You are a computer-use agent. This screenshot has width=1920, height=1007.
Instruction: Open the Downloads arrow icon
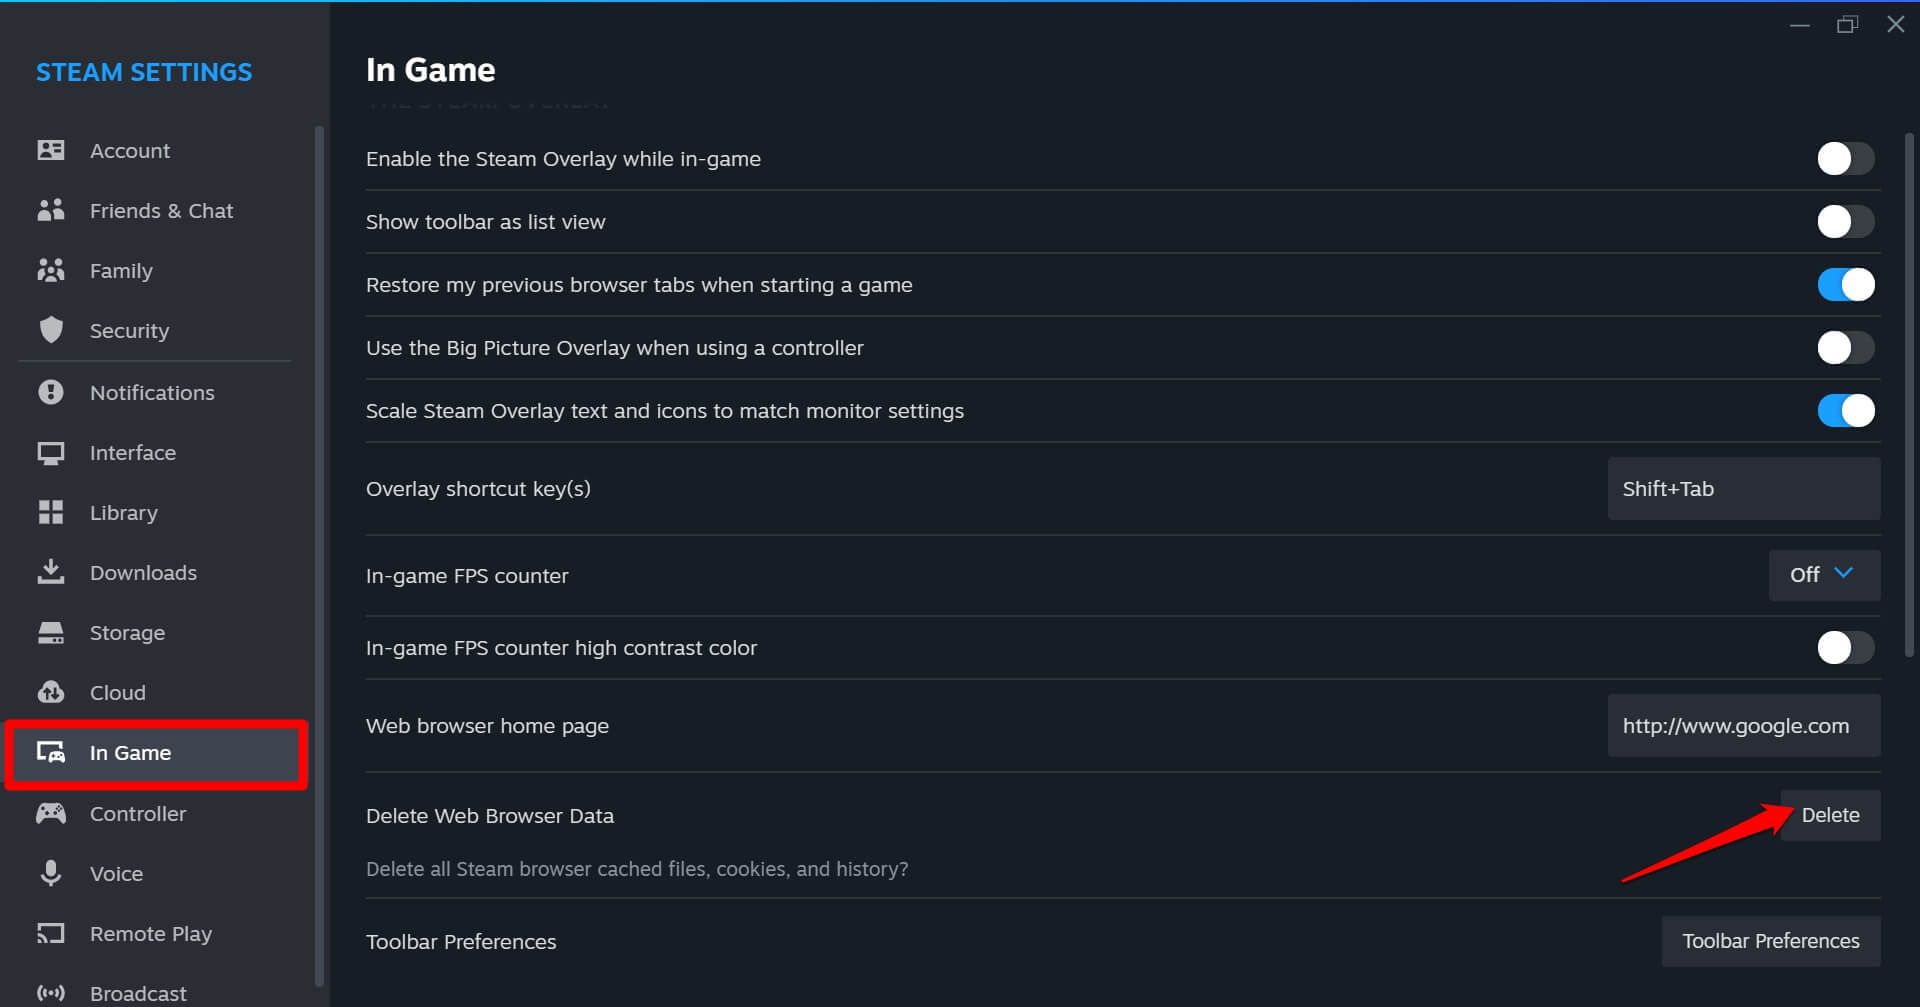pyautogui.click(x=51, y=573)
